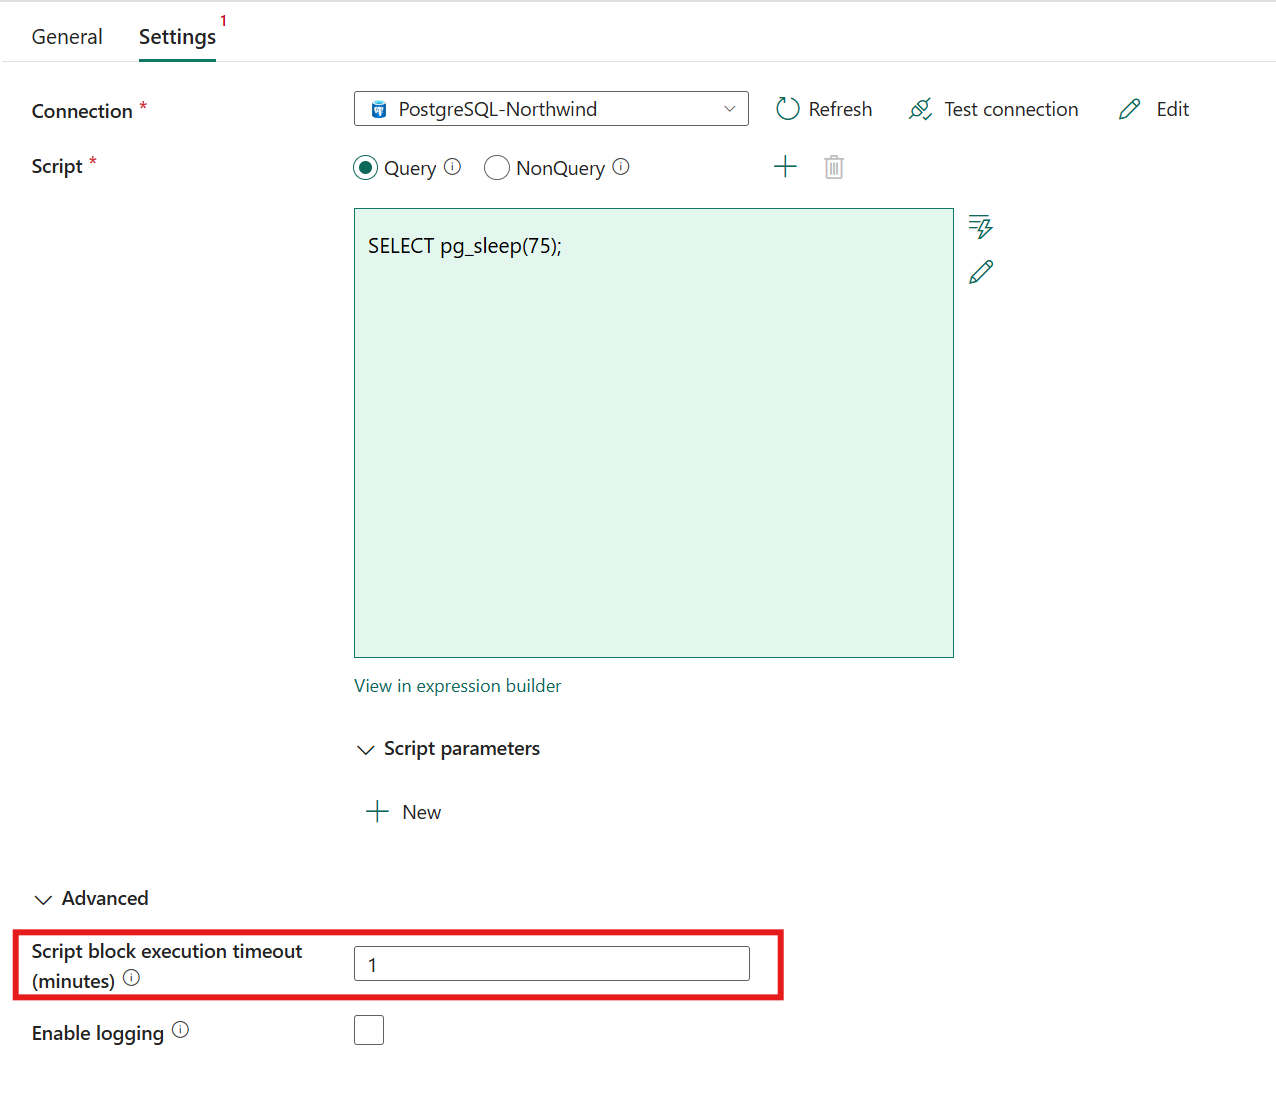Select the NonQuery radio button
The image size is (1276, 1093).
tap(497, 168)
